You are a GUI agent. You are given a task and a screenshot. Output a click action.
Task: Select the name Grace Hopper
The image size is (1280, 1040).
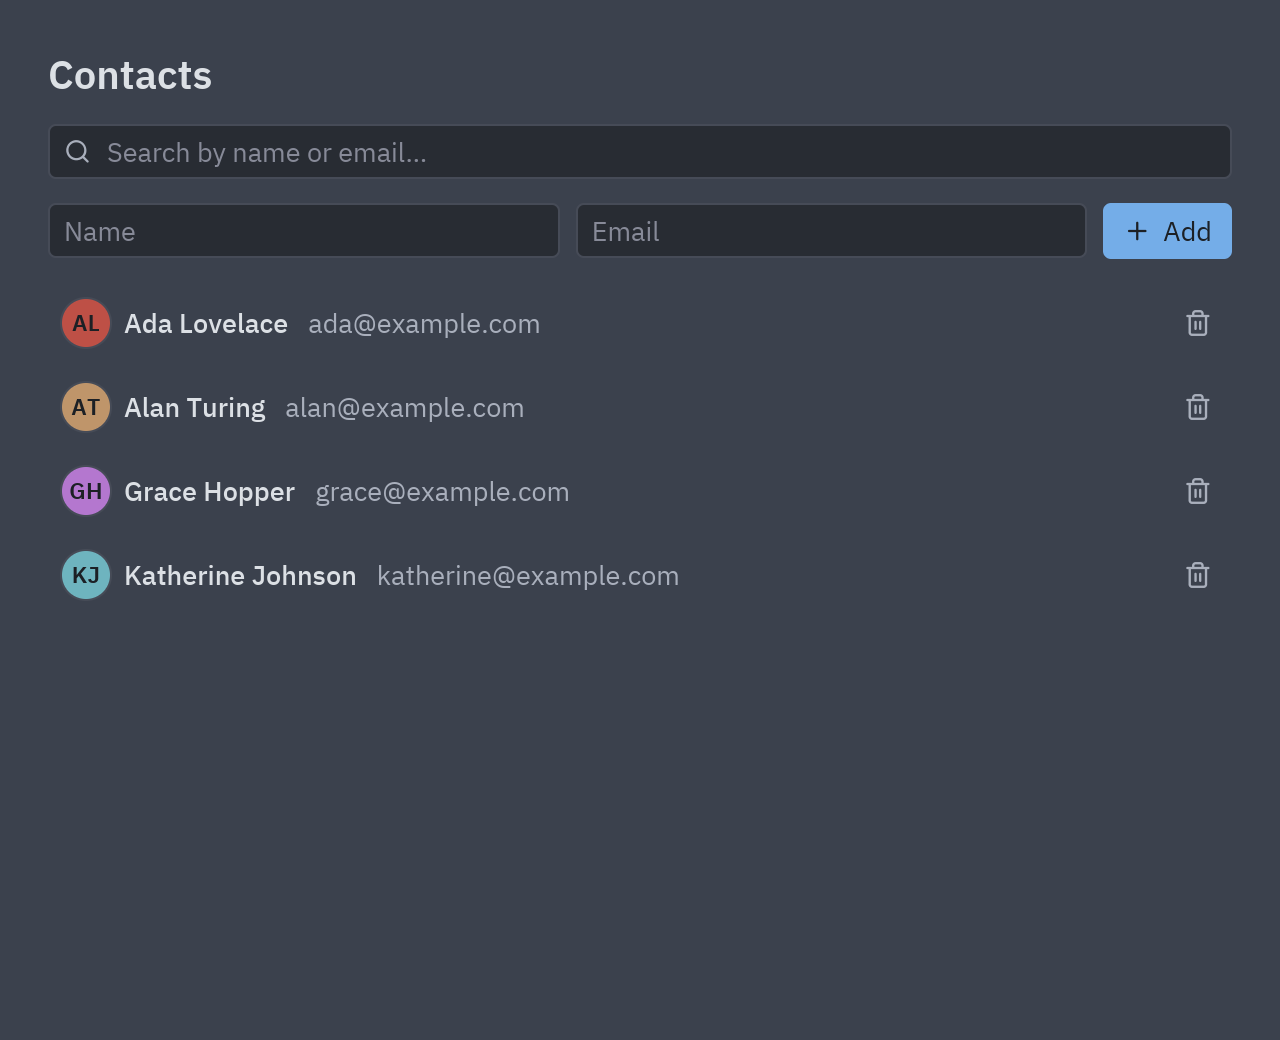coord(210,492)
